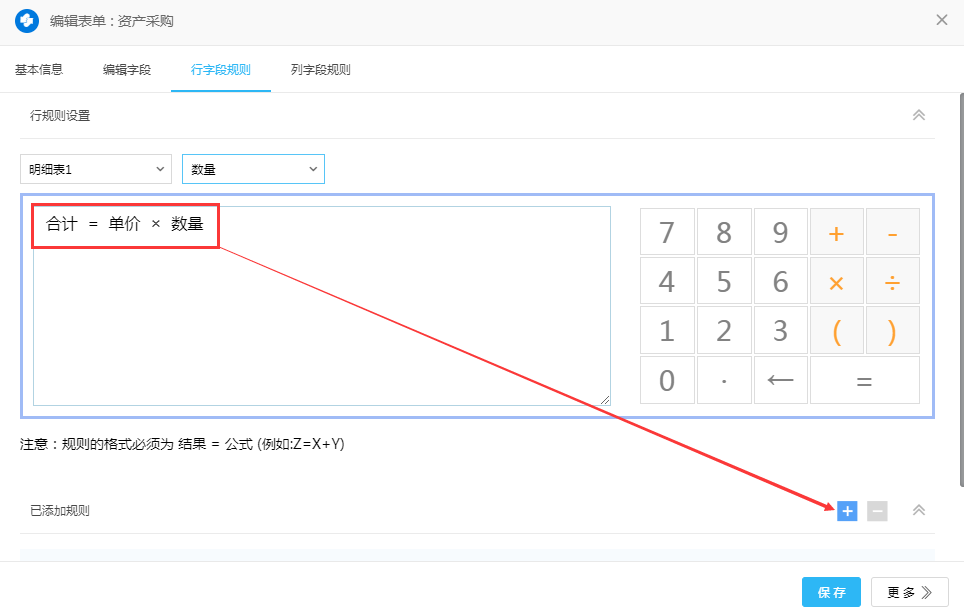Collapse the 行规则设置 section
This screenshot has width=964, height=616.
(919, 115)
